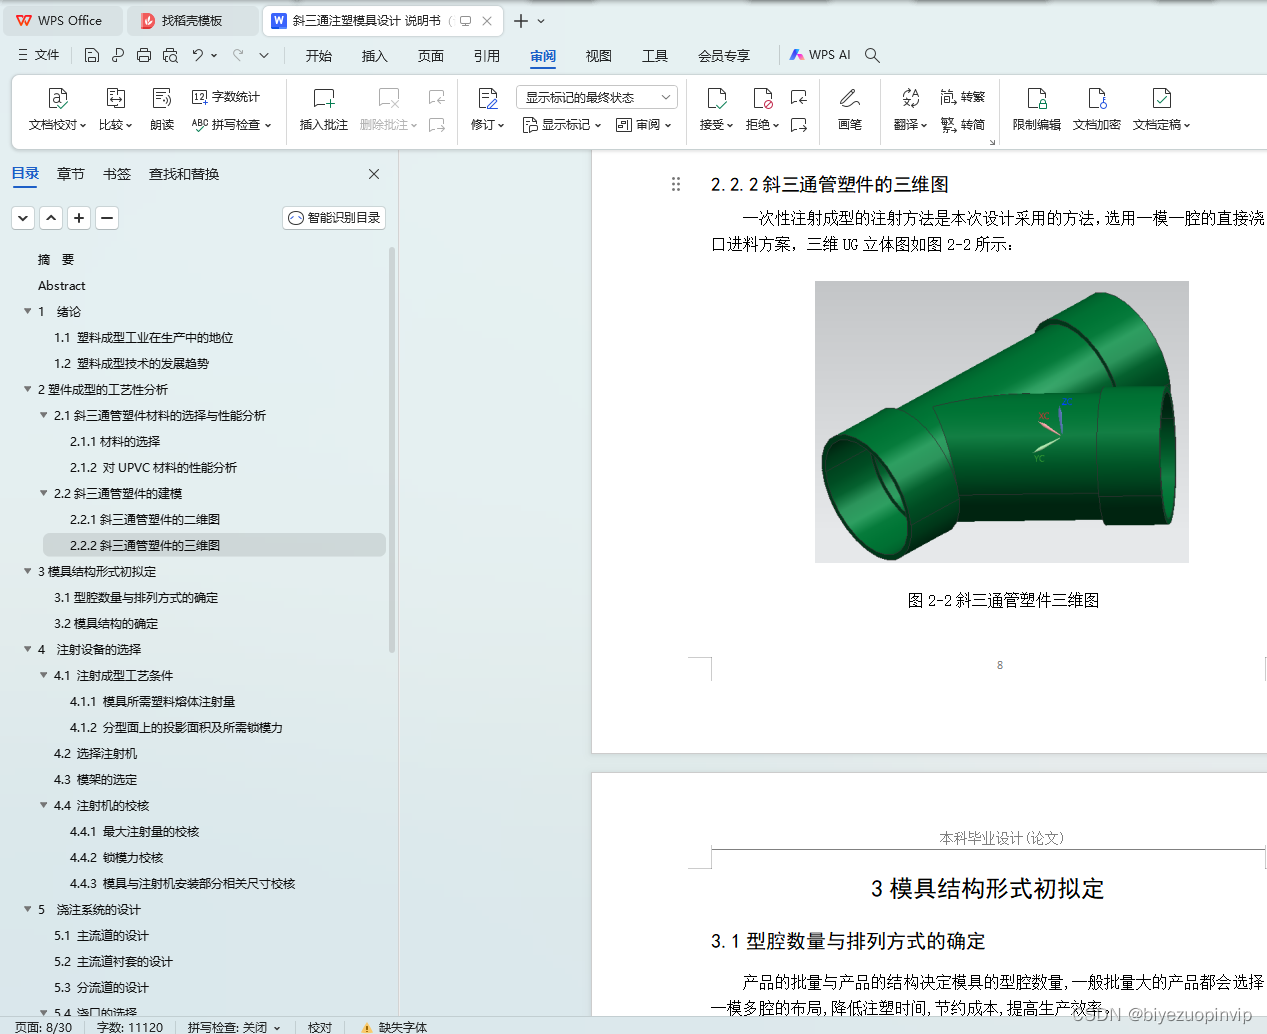Collapse '2.2 斜三通管塑件的建模' node

44,493
